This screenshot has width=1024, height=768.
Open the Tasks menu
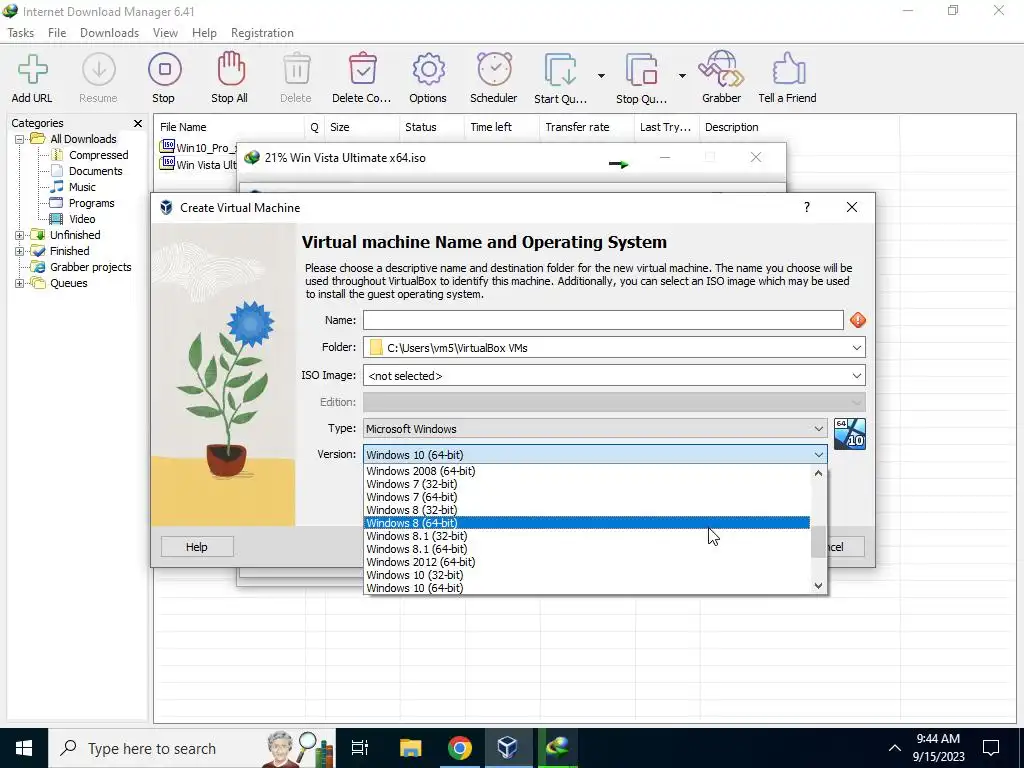click(21, 33)
